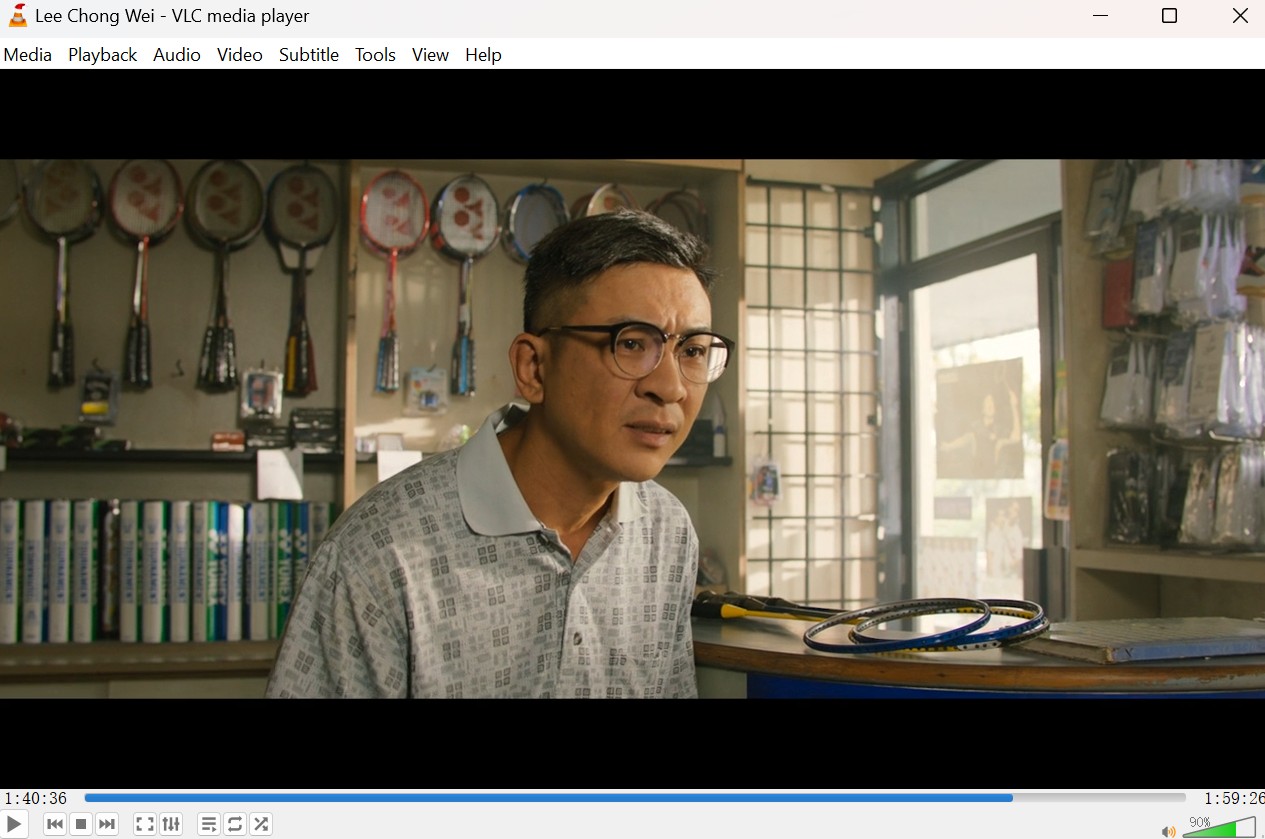Screen dimensions: 1265x839
Task: Open the View menu
Action: (430, 55)
